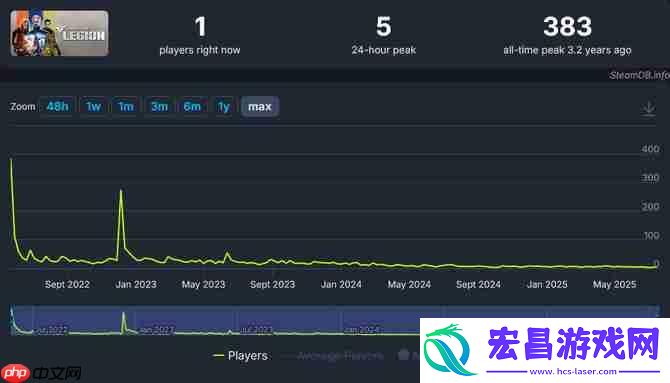670x383 pixels.
Task: Click the green dragon logo in watermark
Action: click(447, 350)
